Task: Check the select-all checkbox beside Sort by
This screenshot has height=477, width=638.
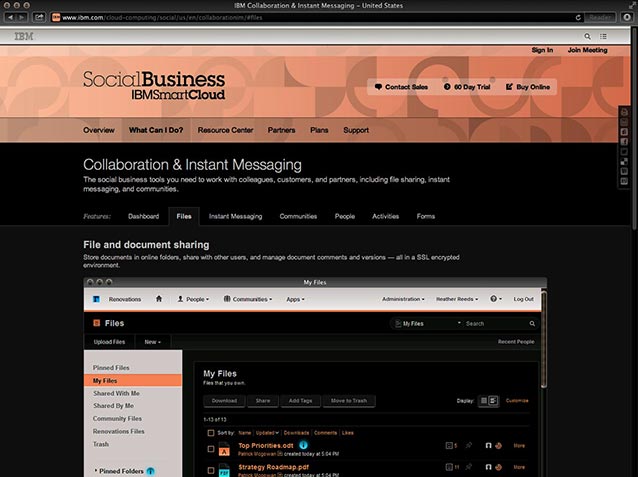Action: point(210,433)
